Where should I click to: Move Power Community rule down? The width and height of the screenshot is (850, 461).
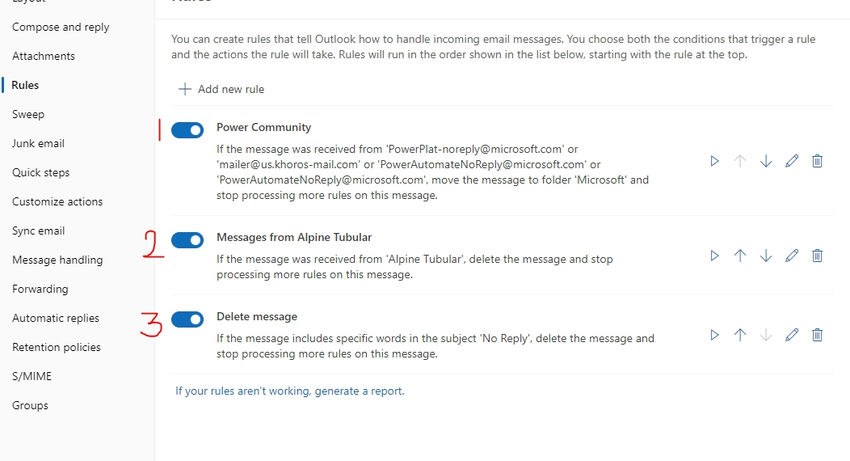coord(766,161)
